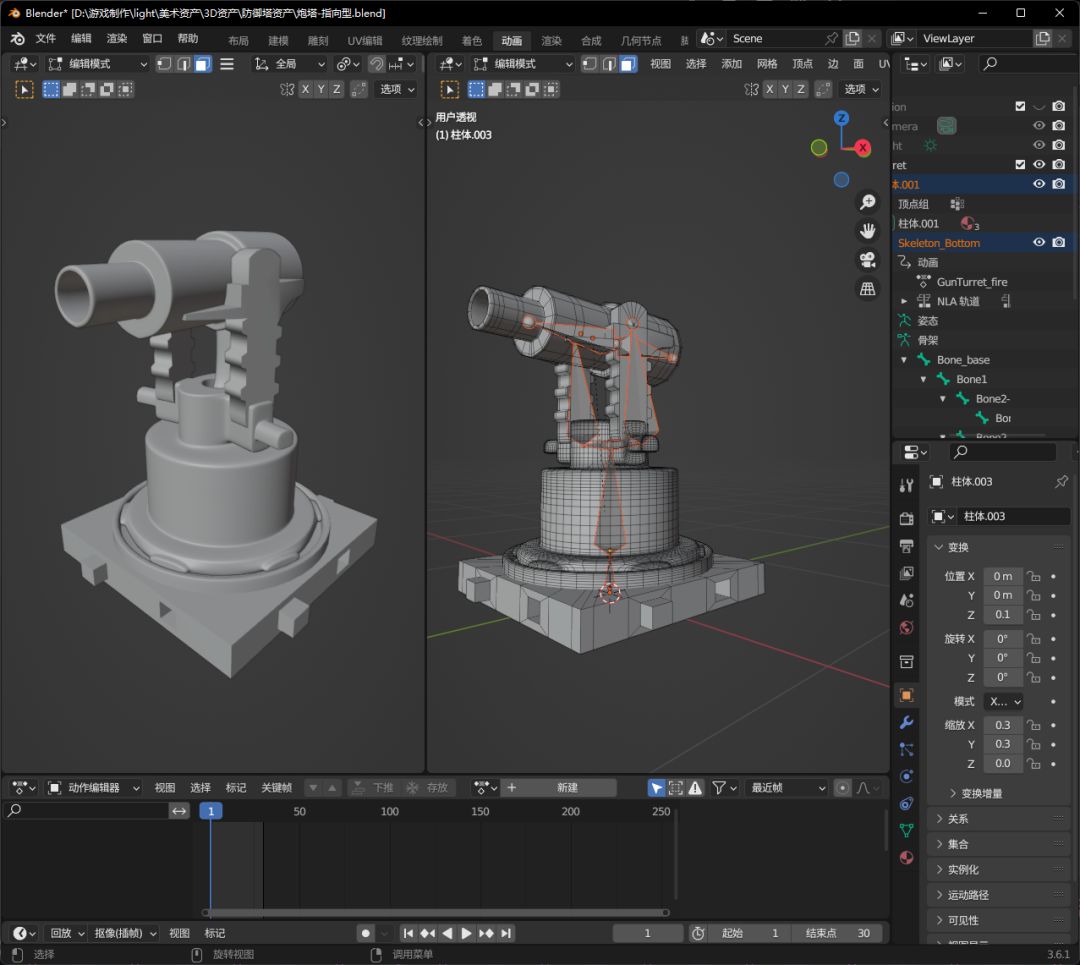Switch to the 渲染 workspace tab
This screenshot has width=1080, height=965.
551,41
